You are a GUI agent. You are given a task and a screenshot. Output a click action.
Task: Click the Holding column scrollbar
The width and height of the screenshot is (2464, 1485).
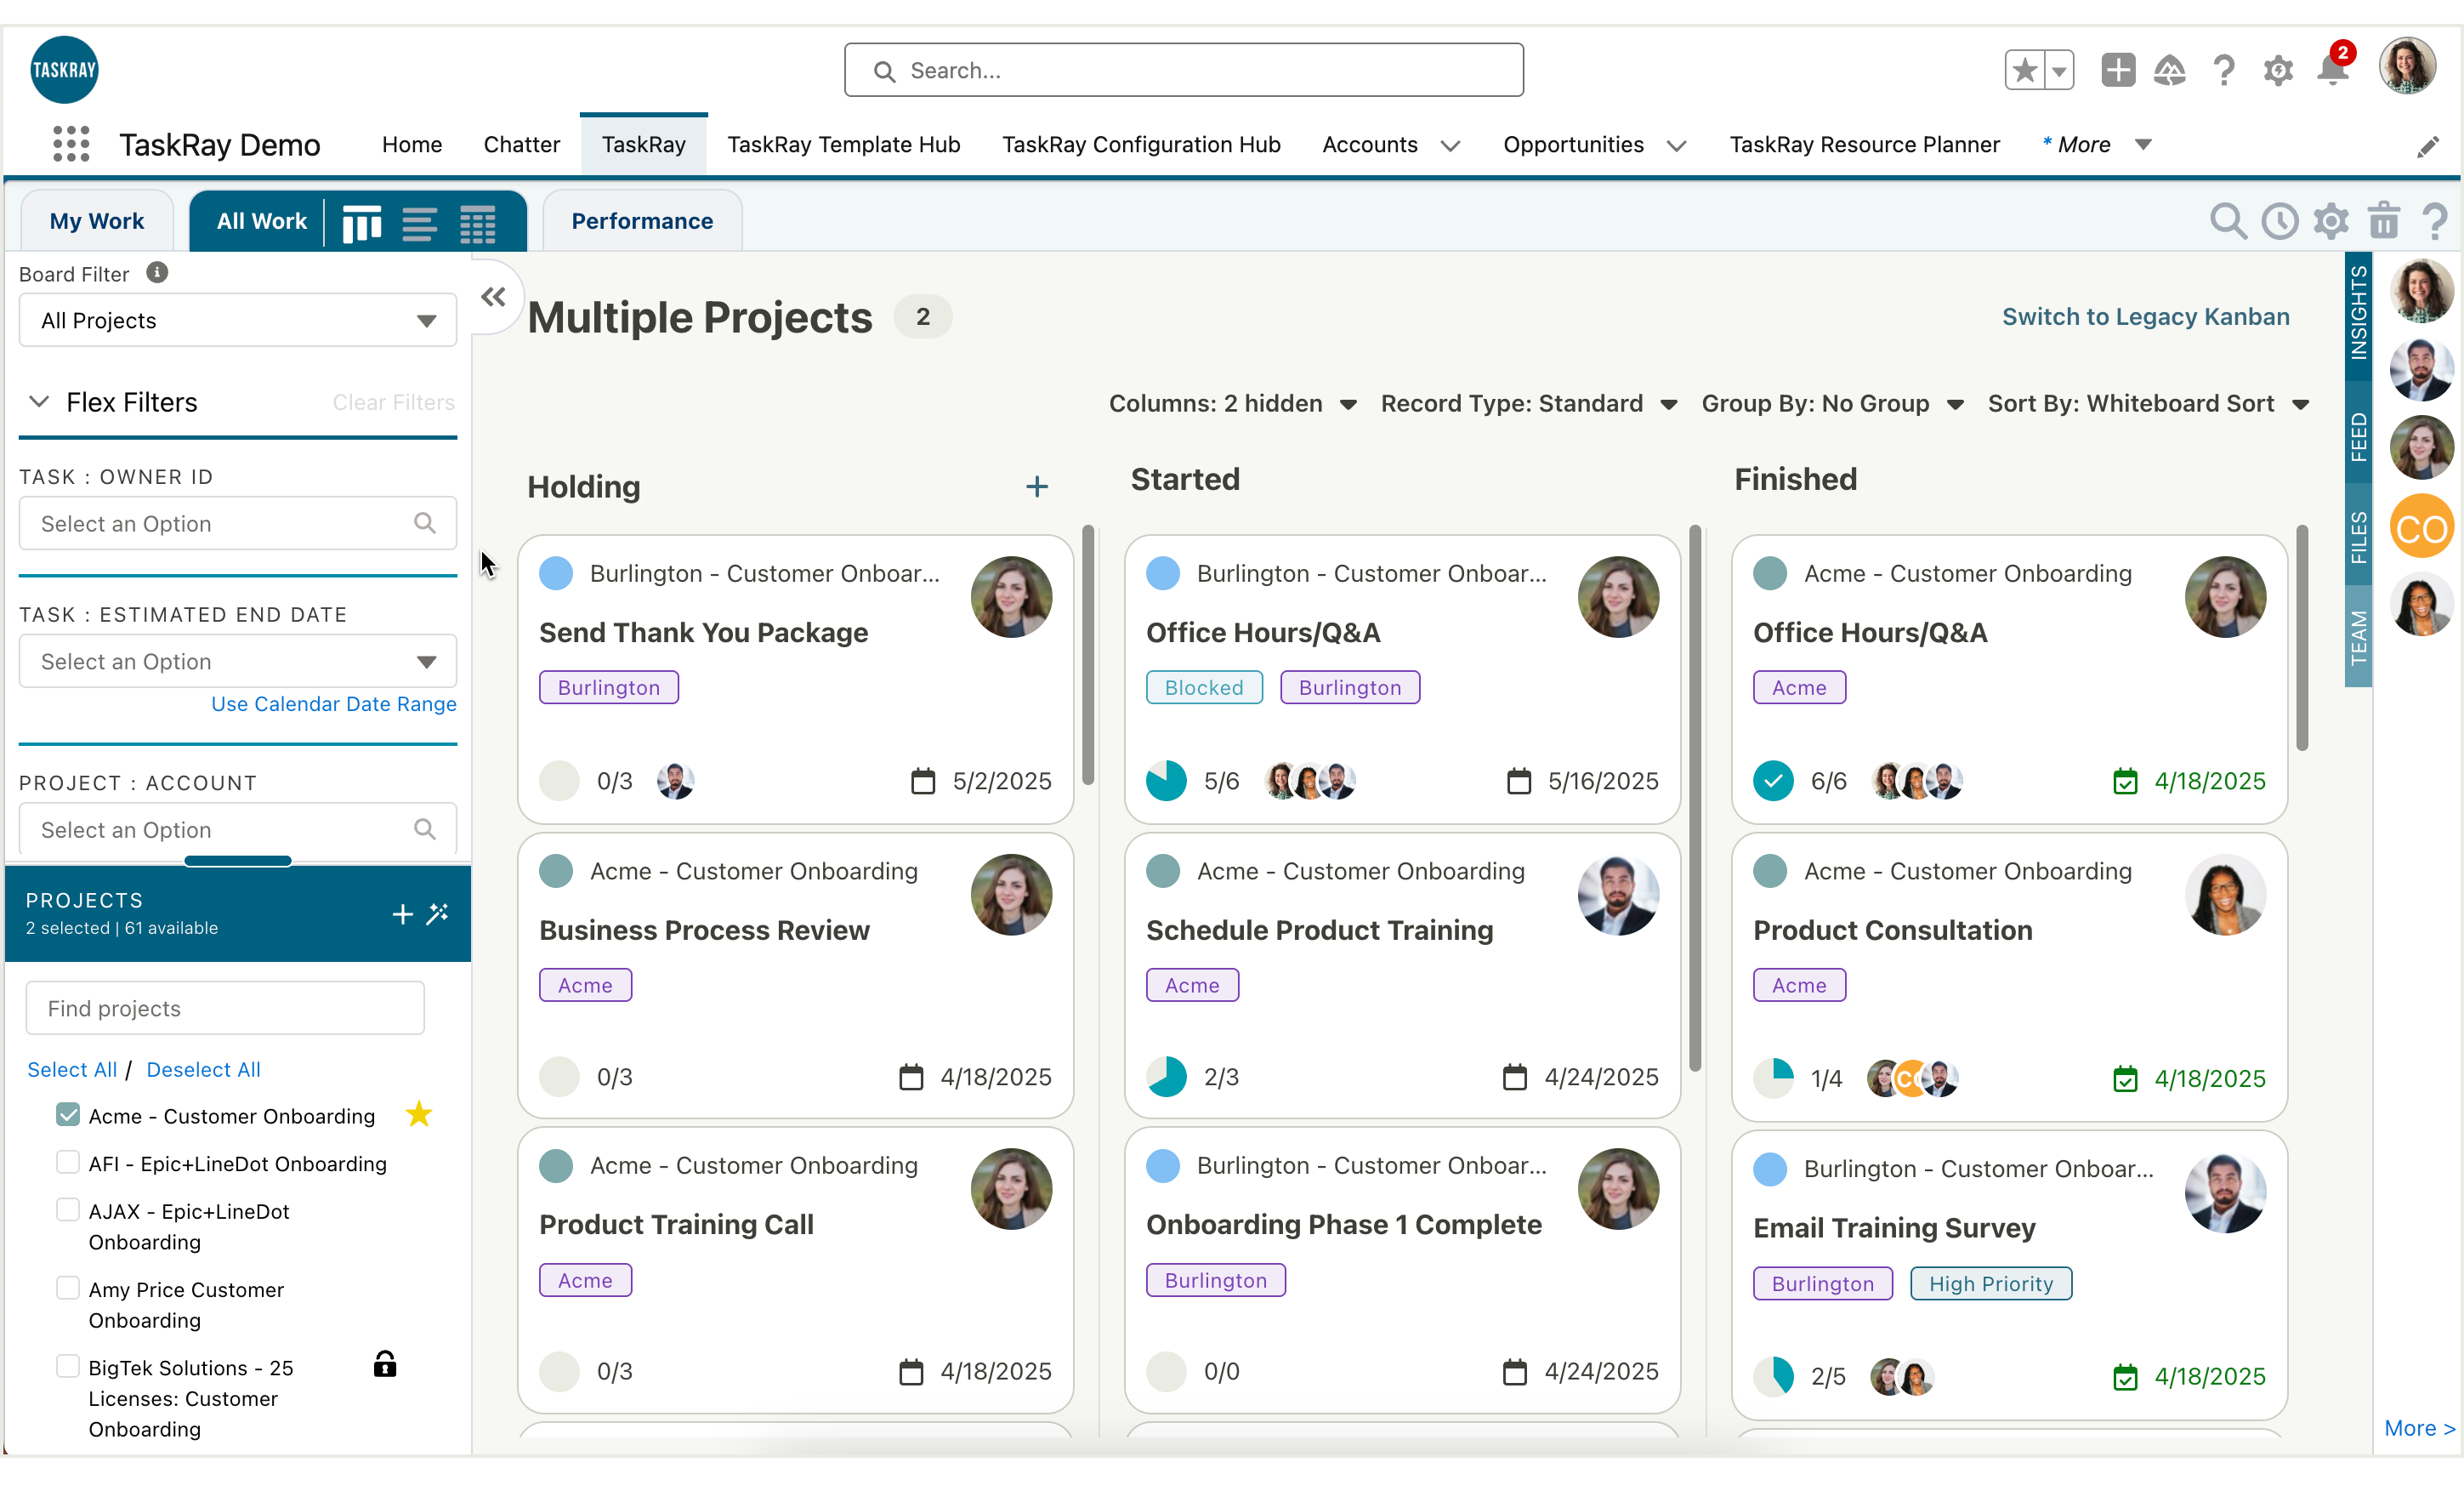[x=1088, y=655]
